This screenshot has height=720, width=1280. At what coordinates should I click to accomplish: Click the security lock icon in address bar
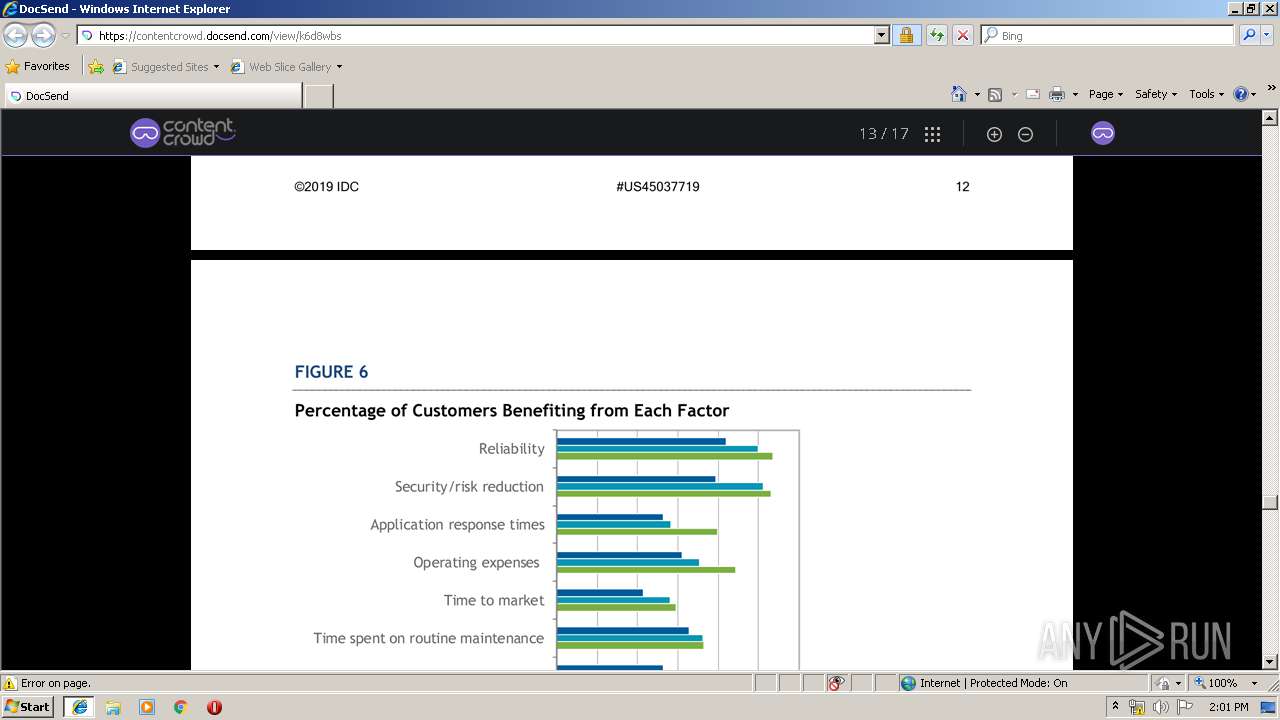click(x=906, y=35)
